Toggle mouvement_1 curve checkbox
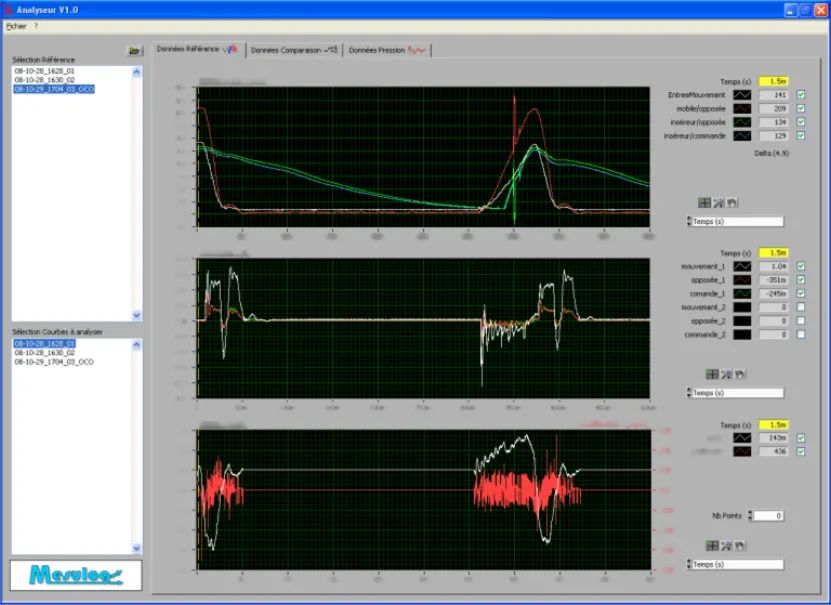The width and height of the screenshot is (831, 605). point(801,266)
